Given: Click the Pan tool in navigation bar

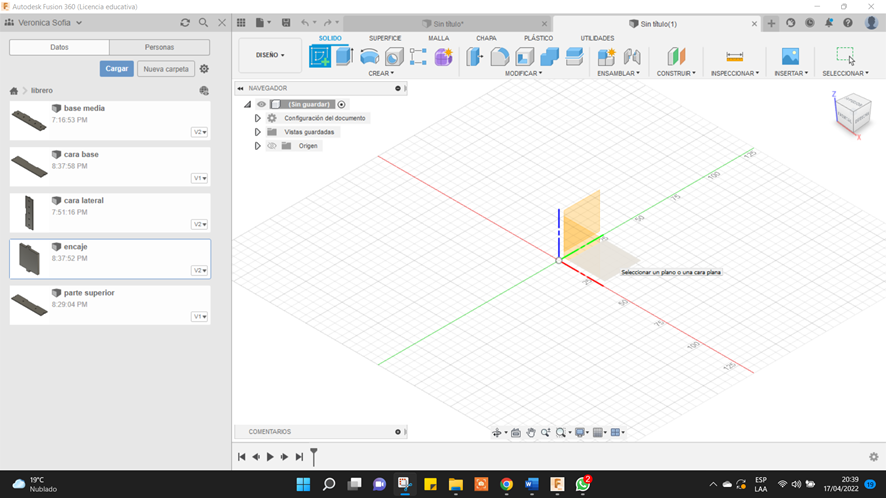Looking at the screenshot, I should [531, 432].
